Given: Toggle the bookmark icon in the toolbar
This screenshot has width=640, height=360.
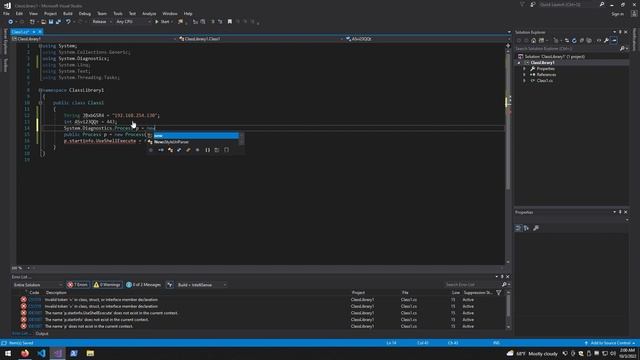Looking at the screenshot, I should (x=230, y=22).
